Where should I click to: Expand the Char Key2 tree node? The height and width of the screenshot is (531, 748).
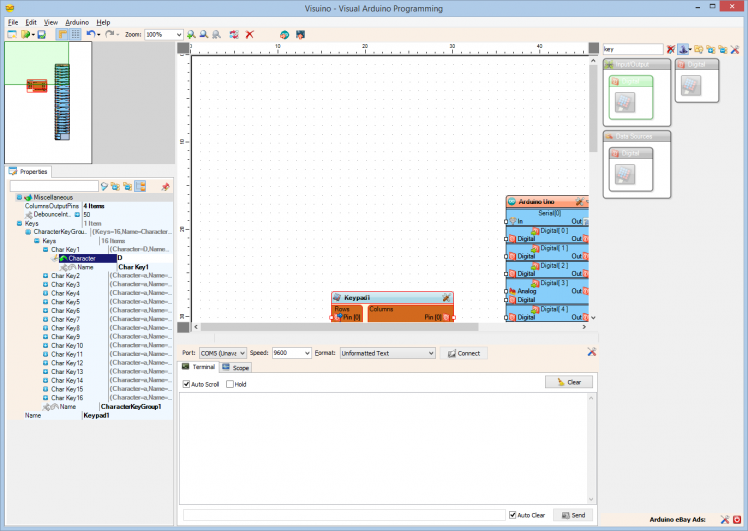point(45,276)
